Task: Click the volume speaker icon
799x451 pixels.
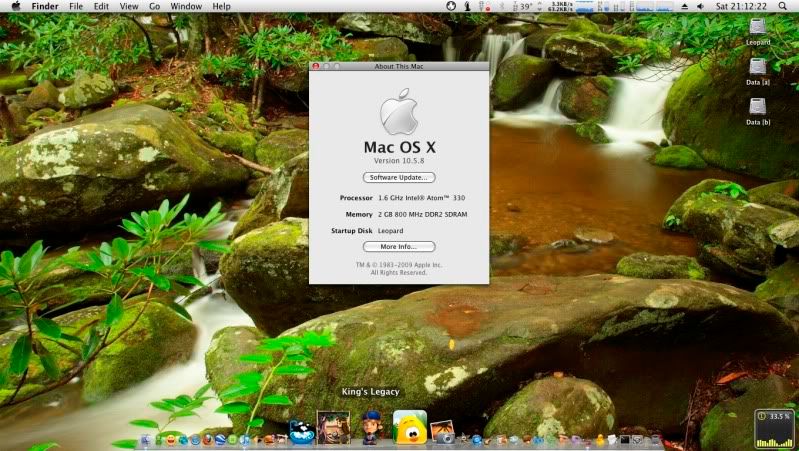Action: pos(700,6)
